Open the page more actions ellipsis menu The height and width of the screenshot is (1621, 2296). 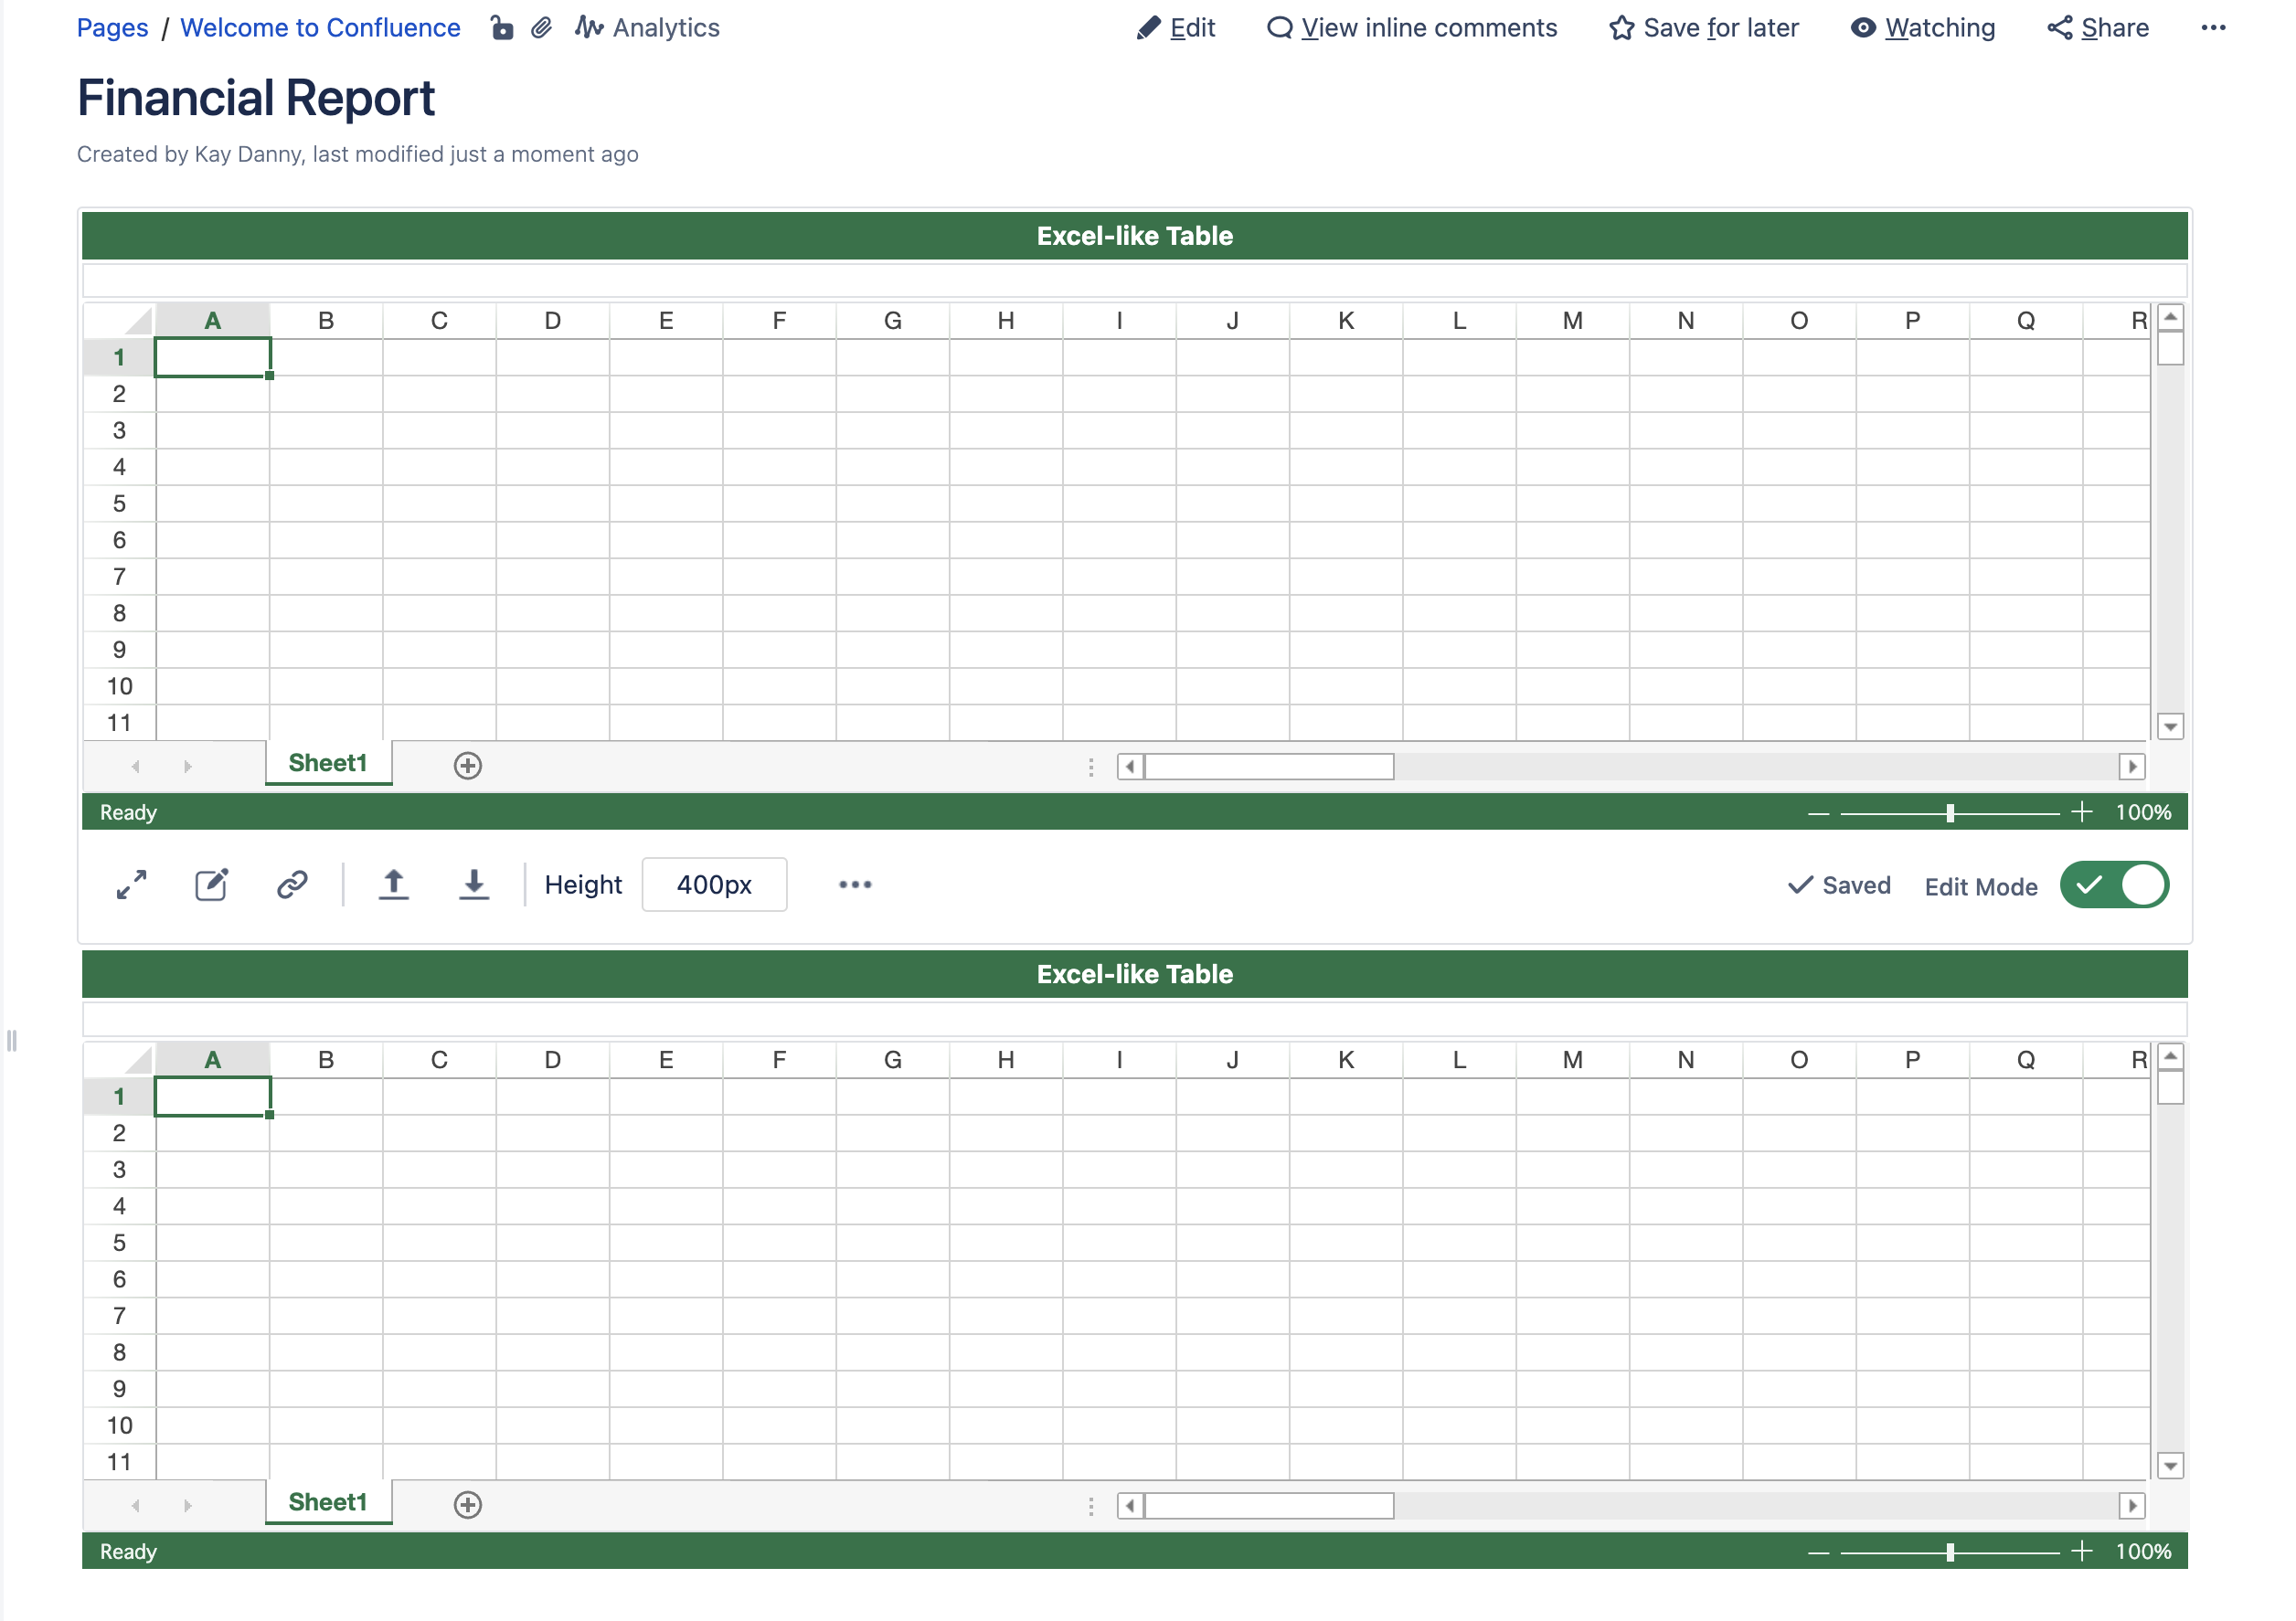(x=2212, y=28)
